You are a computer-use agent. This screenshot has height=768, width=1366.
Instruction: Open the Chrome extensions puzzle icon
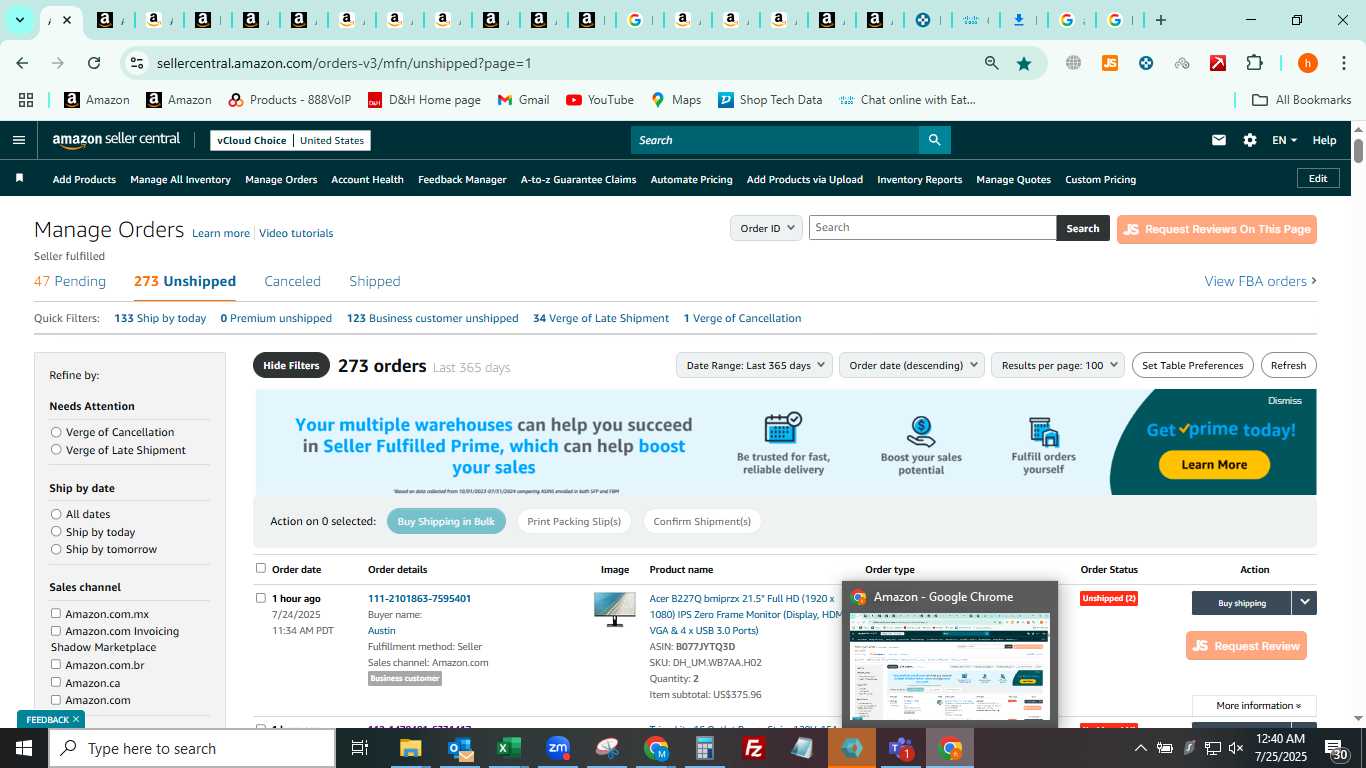click(1254, 63)
